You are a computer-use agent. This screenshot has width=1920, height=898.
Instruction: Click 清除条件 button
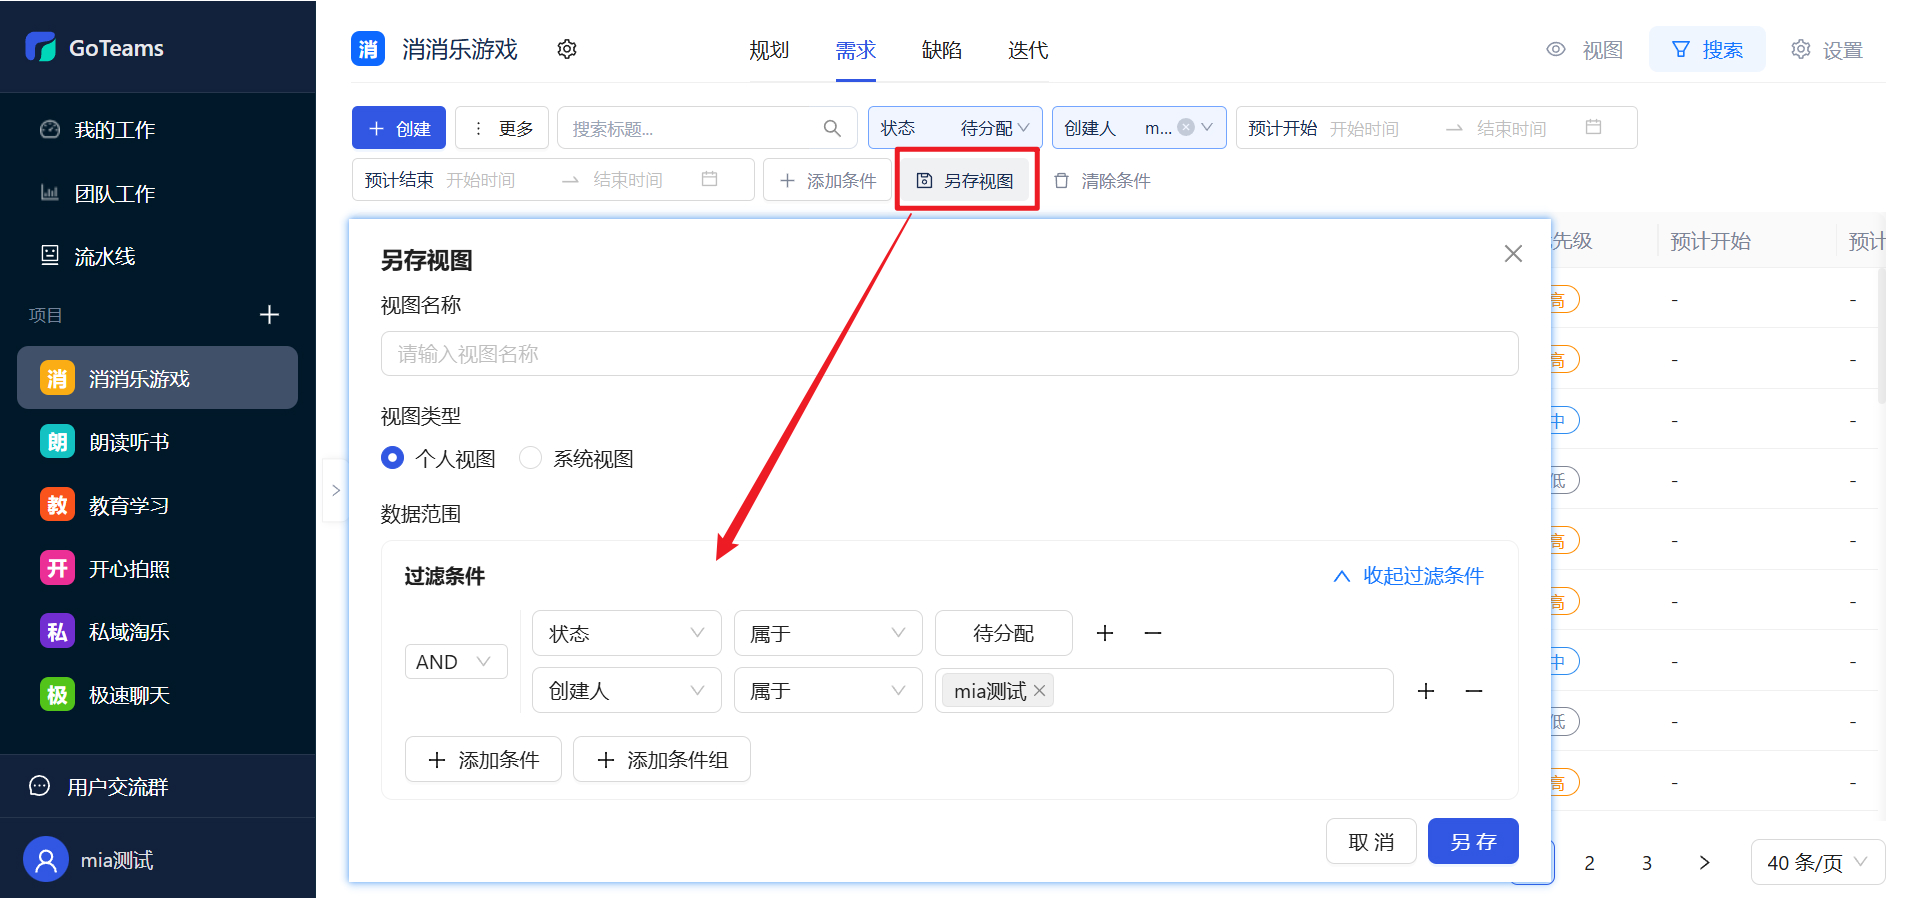pyautogui.click(x=1102, y=180)
